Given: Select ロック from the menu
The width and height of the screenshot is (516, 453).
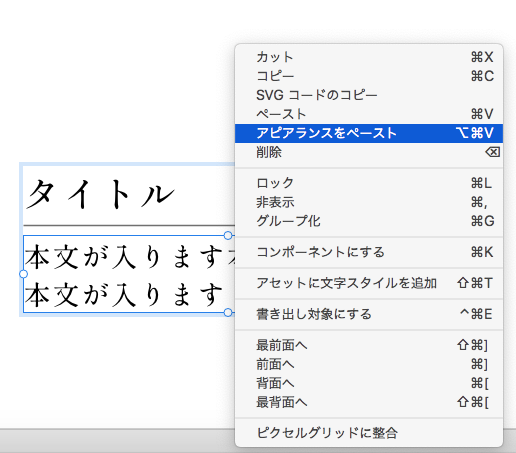Looking at the screenshot, I should [369, 183].
